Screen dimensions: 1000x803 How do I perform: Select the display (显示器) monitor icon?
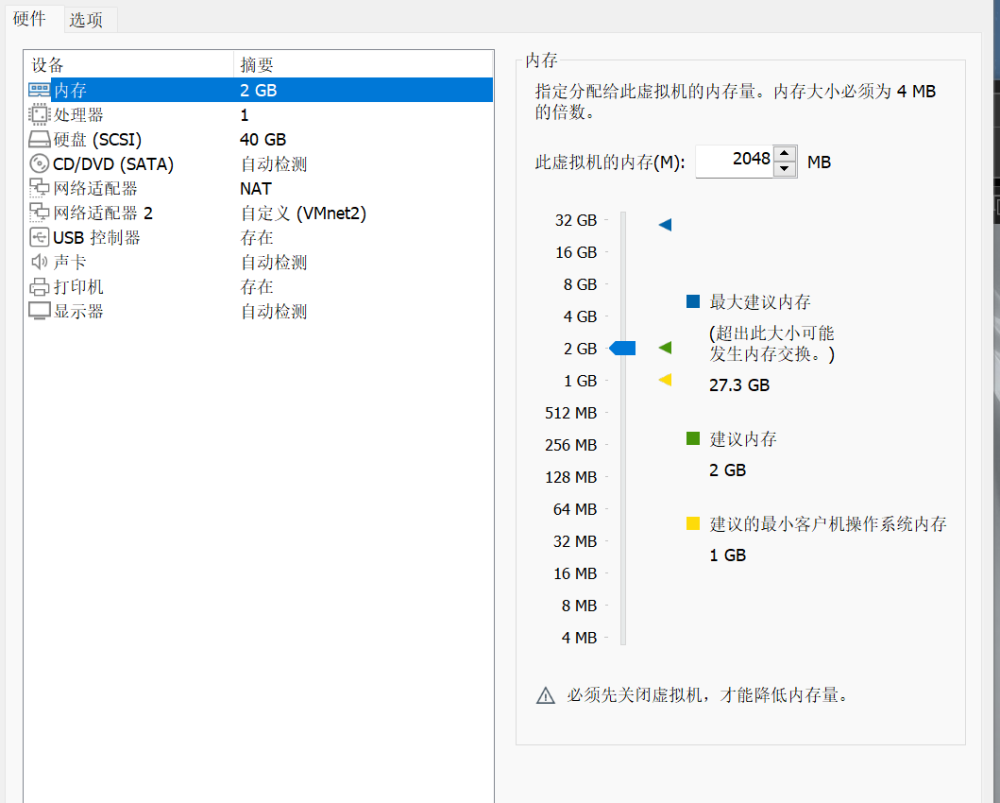(x=39, y=311)
